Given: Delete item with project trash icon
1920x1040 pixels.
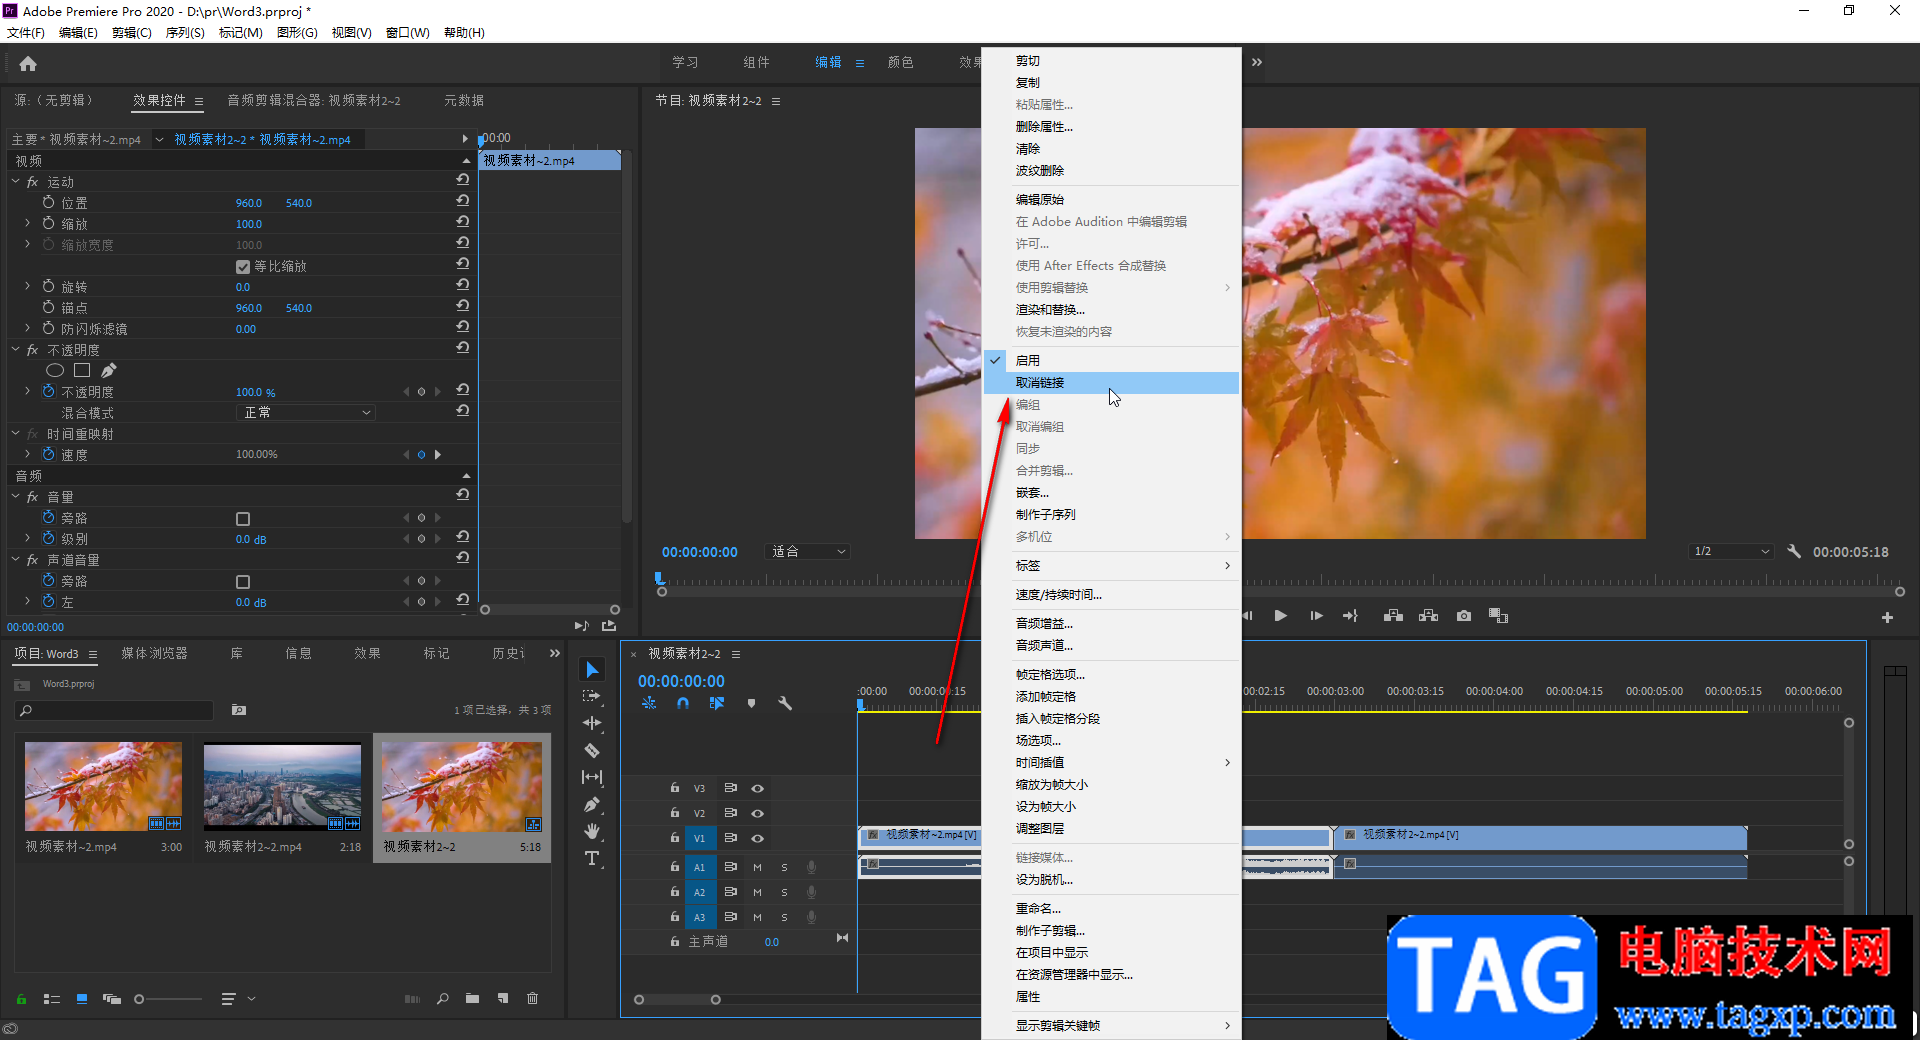Looking at the screenshot, I should pos(532,998).
